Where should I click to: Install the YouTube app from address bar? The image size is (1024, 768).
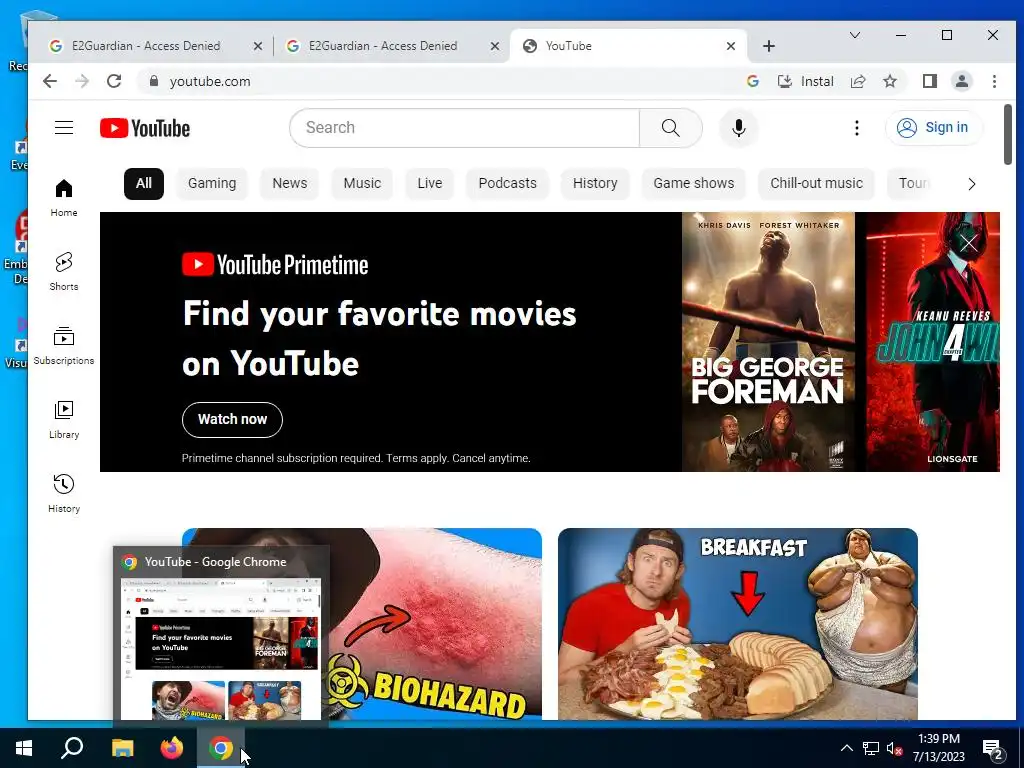tap(806, 81)
